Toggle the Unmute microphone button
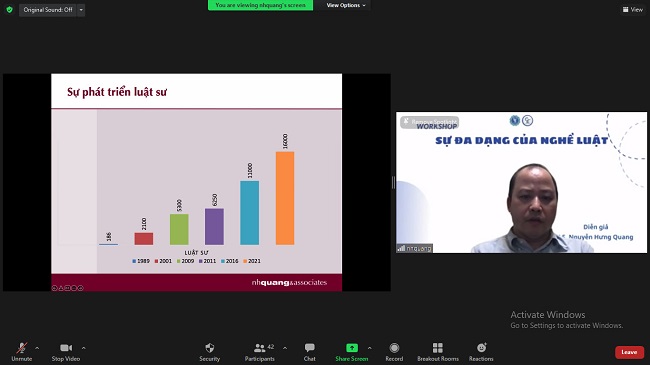This screenshot has height=365, width=650. pos(22,348)
